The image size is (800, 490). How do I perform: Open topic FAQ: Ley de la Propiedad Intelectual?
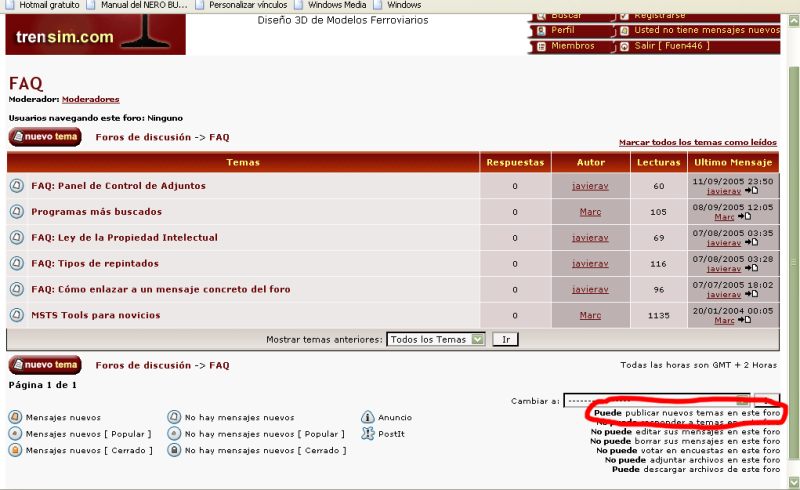click(x=124, y=238)
